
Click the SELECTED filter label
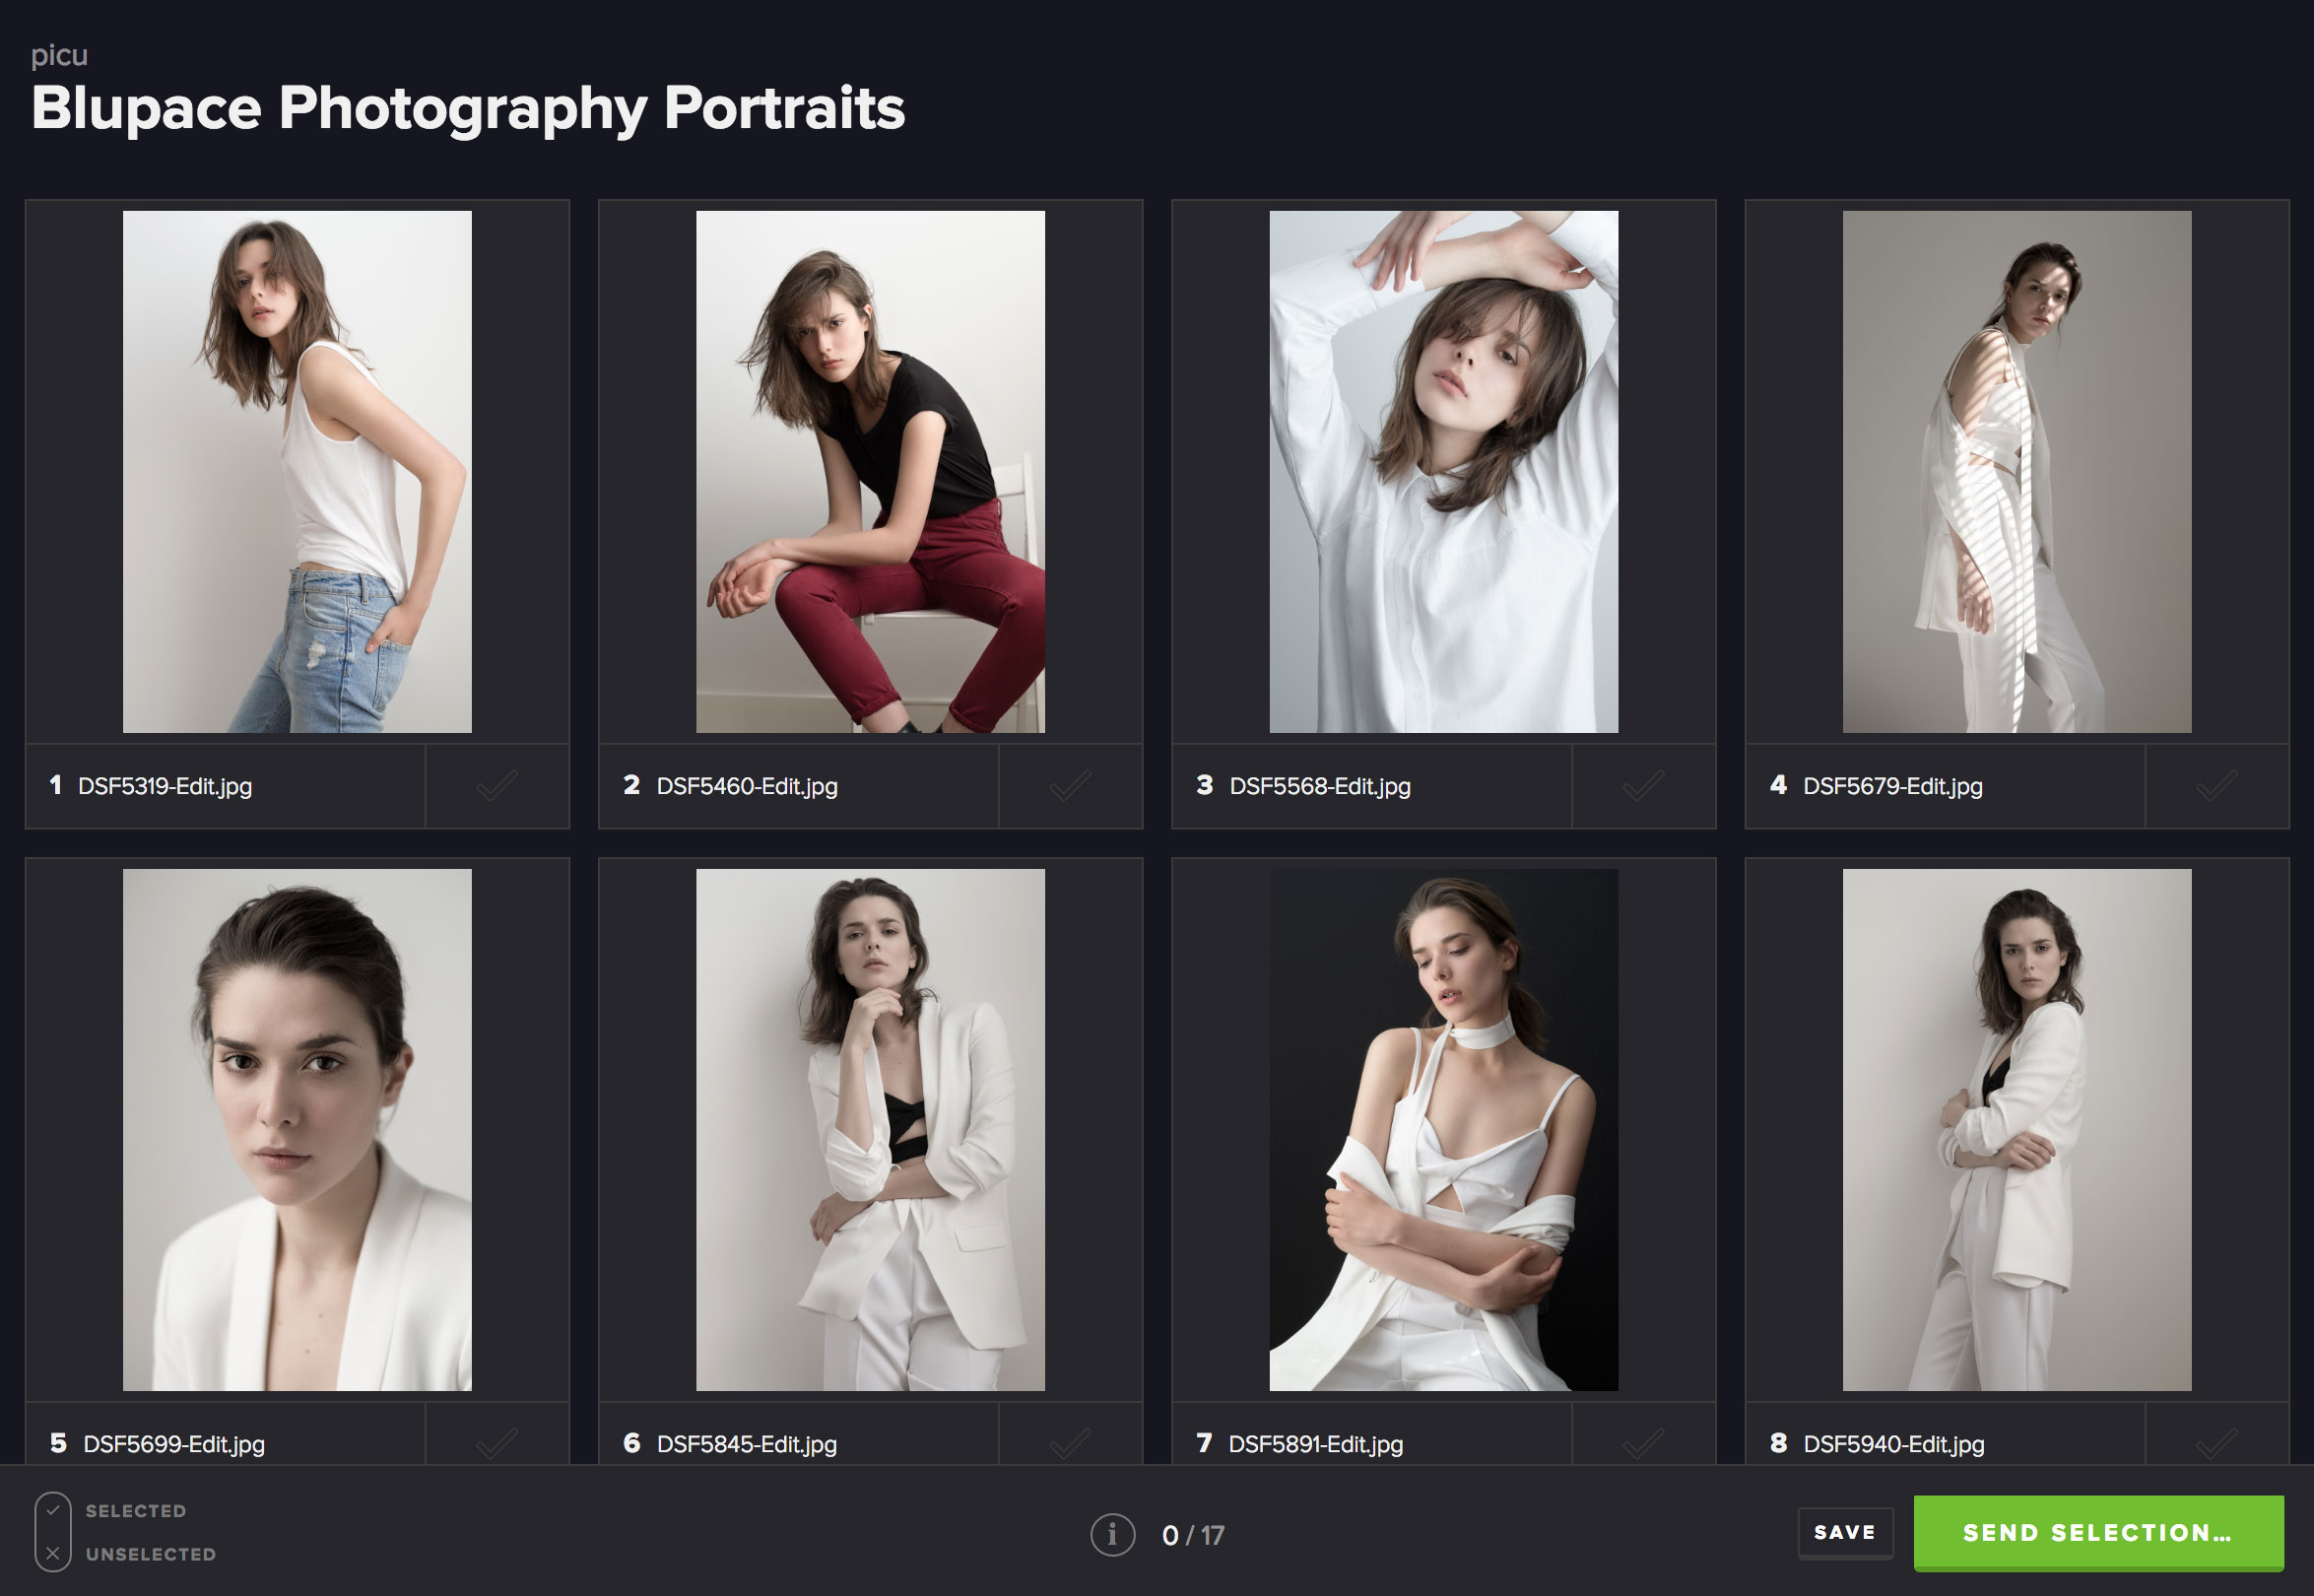[x=136, y=1511]
